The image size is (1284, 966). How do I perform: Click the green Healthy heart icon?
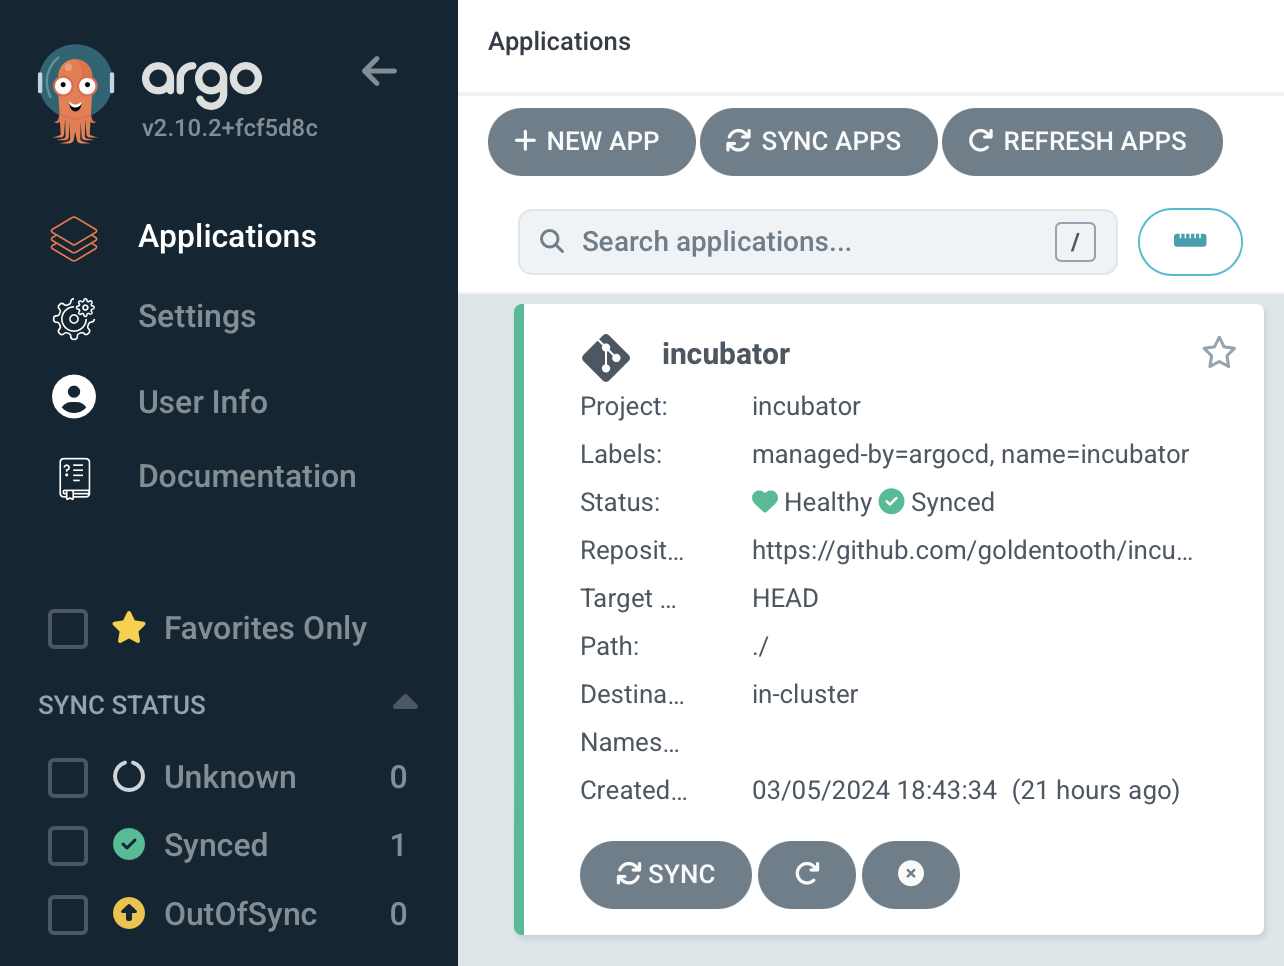[x=765, y=501]
